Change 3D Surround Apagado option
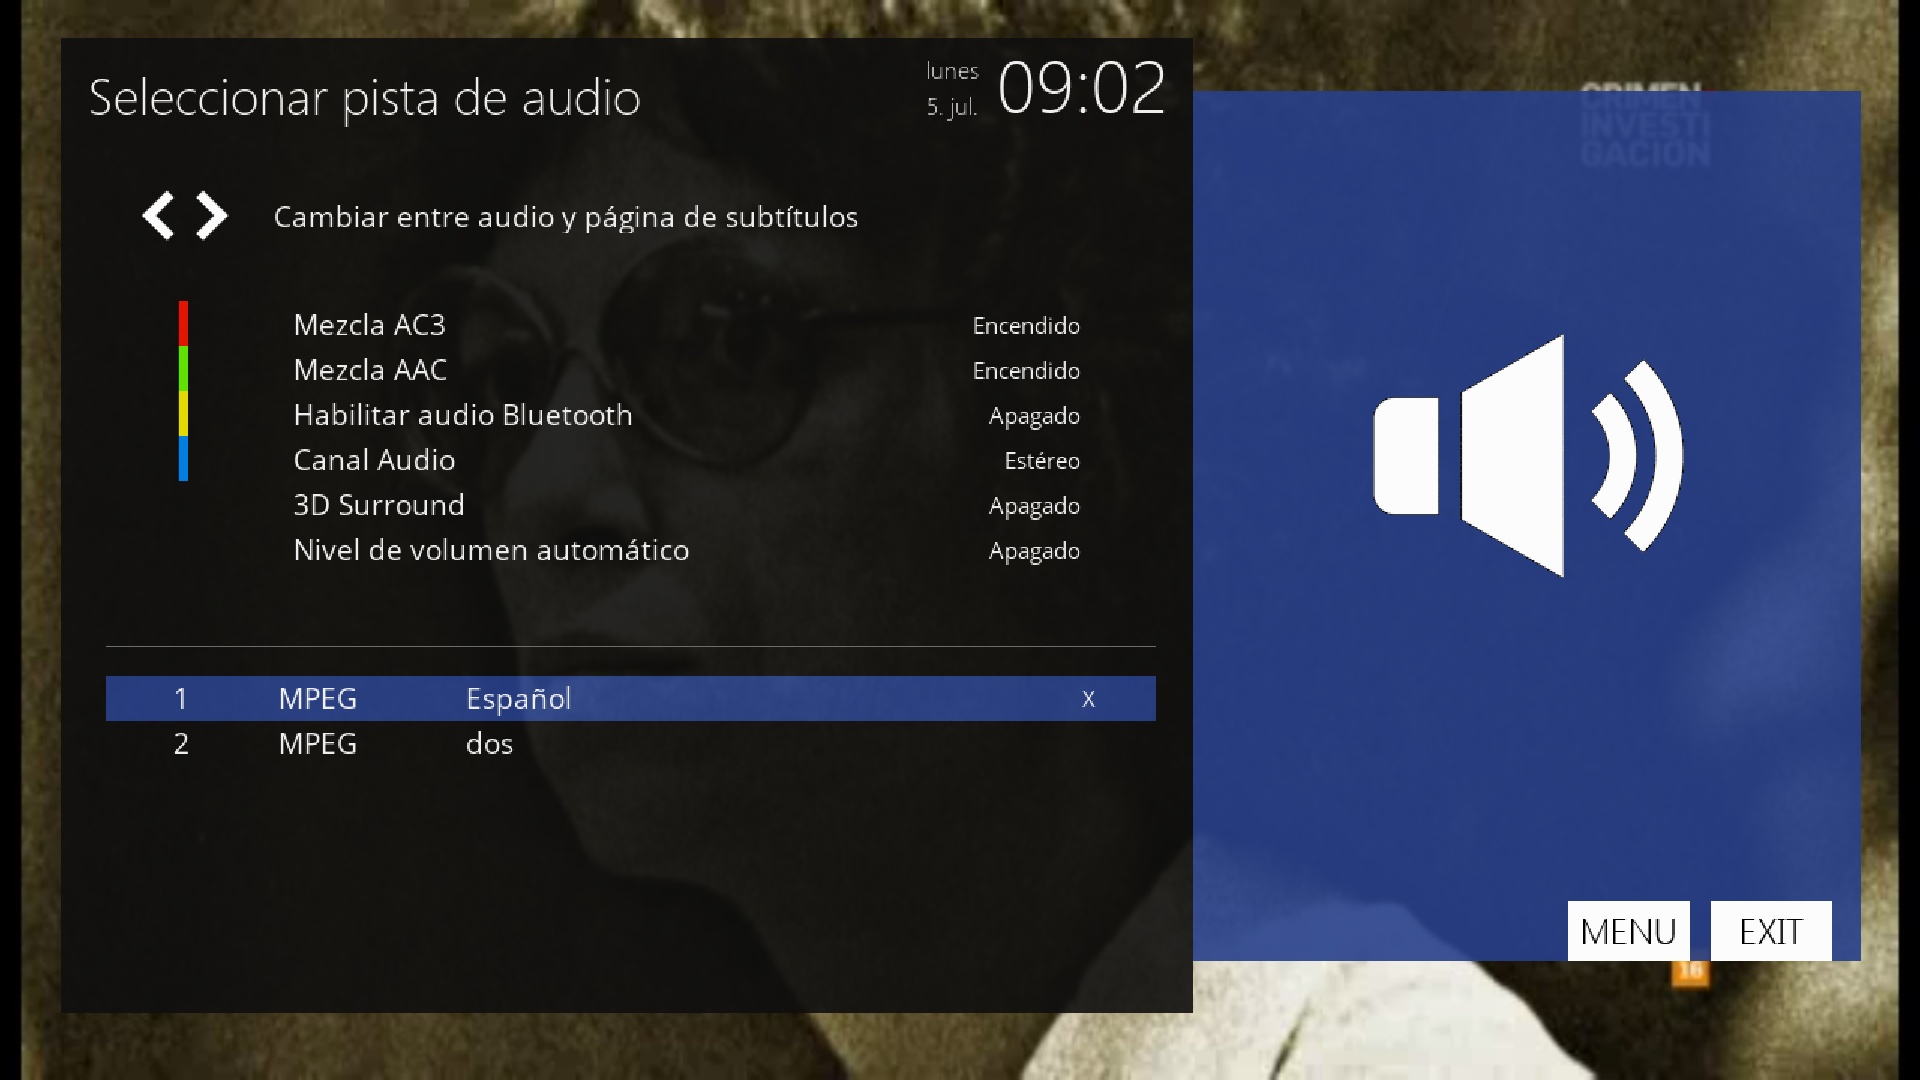The width and height of the screenshot is (1920, 1080). (x=1033, y=506)
